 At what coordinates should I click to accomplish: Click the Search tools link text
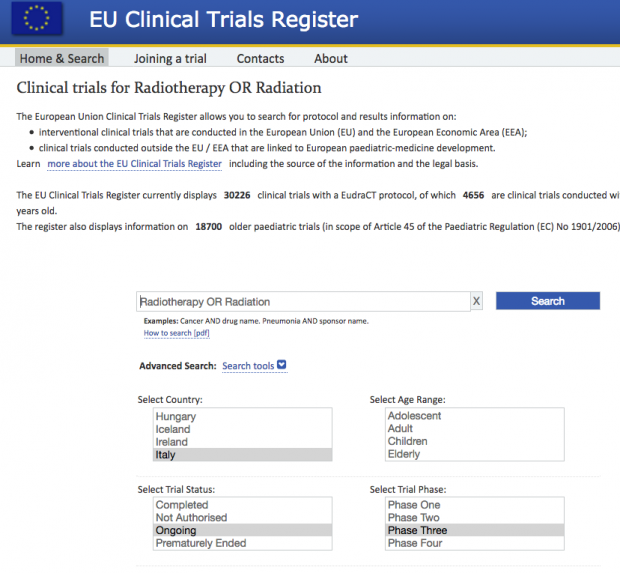248,366
